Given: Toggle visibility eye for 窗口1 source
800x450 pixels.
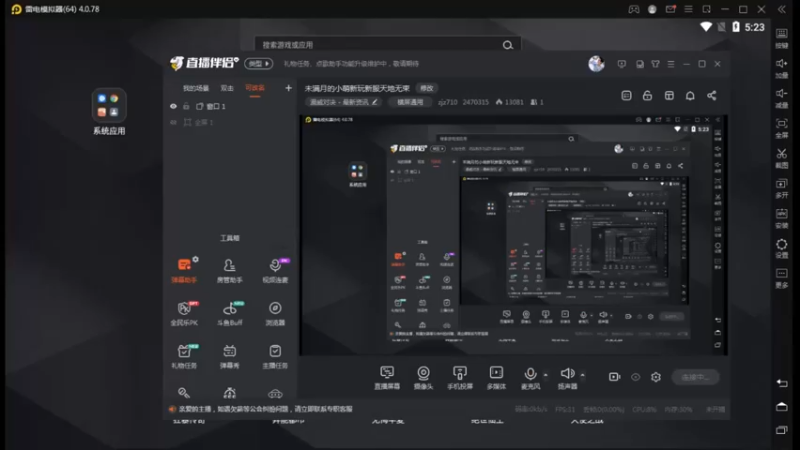Looking at the screenshot, I should (x=173, y=106).
